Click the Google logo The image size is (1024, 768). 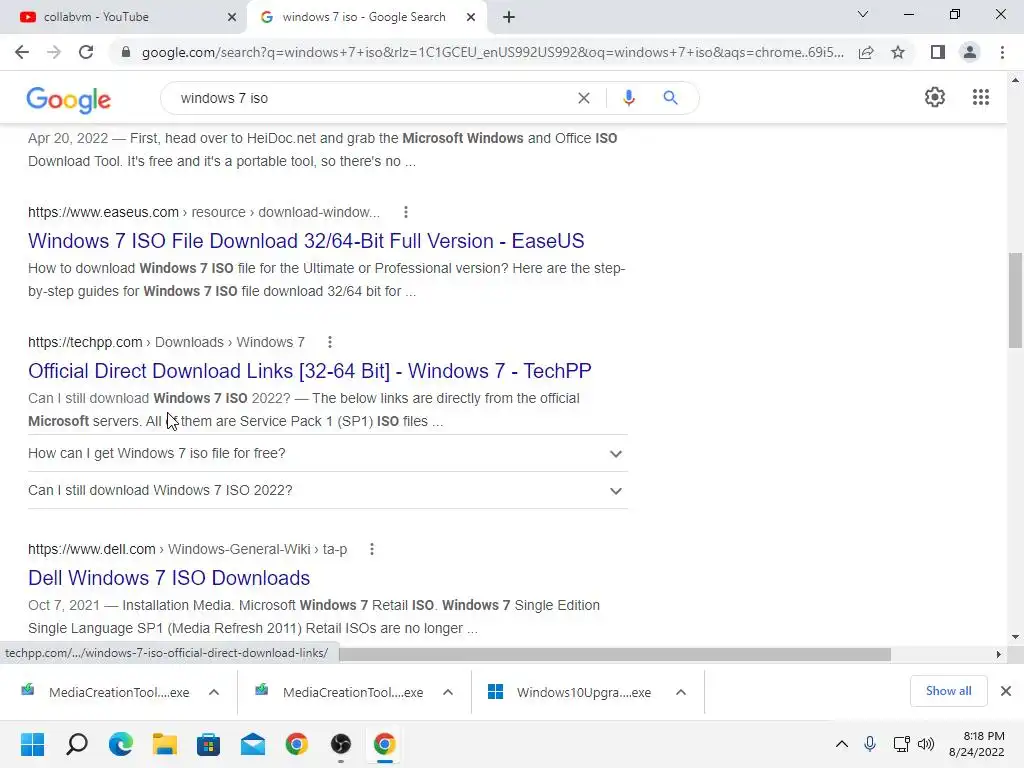point(69,99)
